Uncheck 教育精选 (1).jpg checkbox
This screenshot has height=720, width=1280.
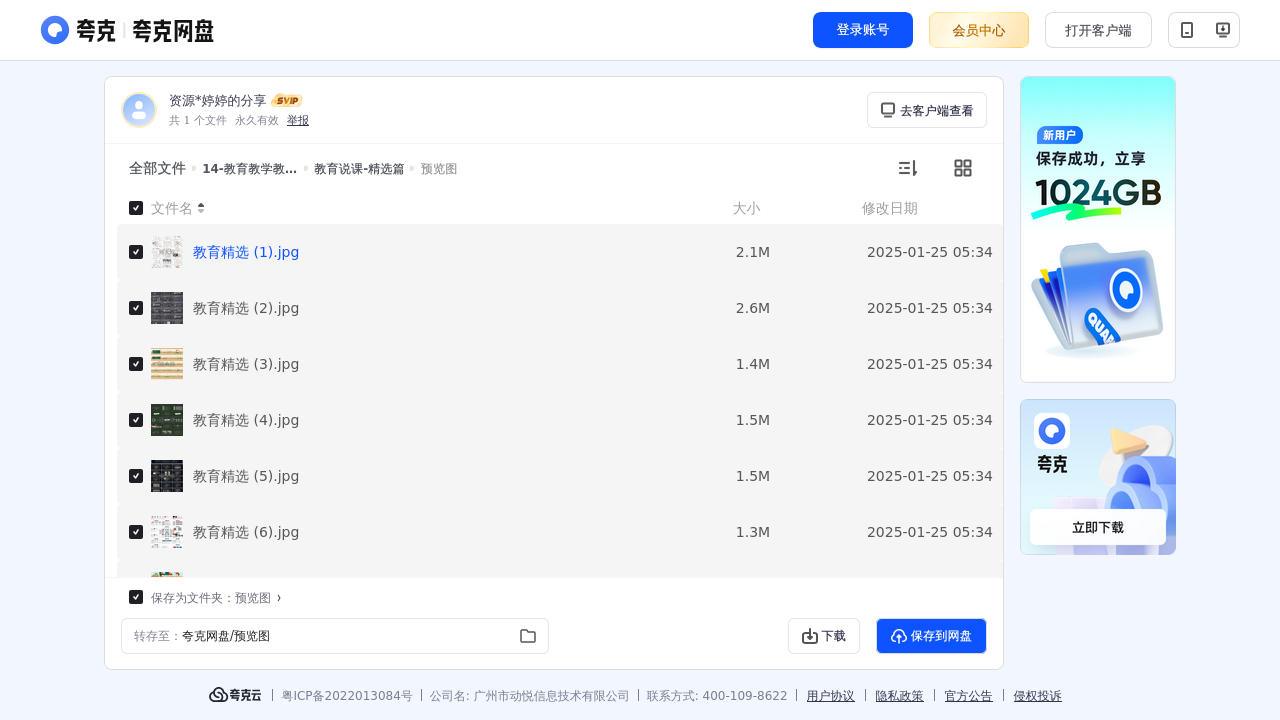pyautogui.click(x=136, y=252)
